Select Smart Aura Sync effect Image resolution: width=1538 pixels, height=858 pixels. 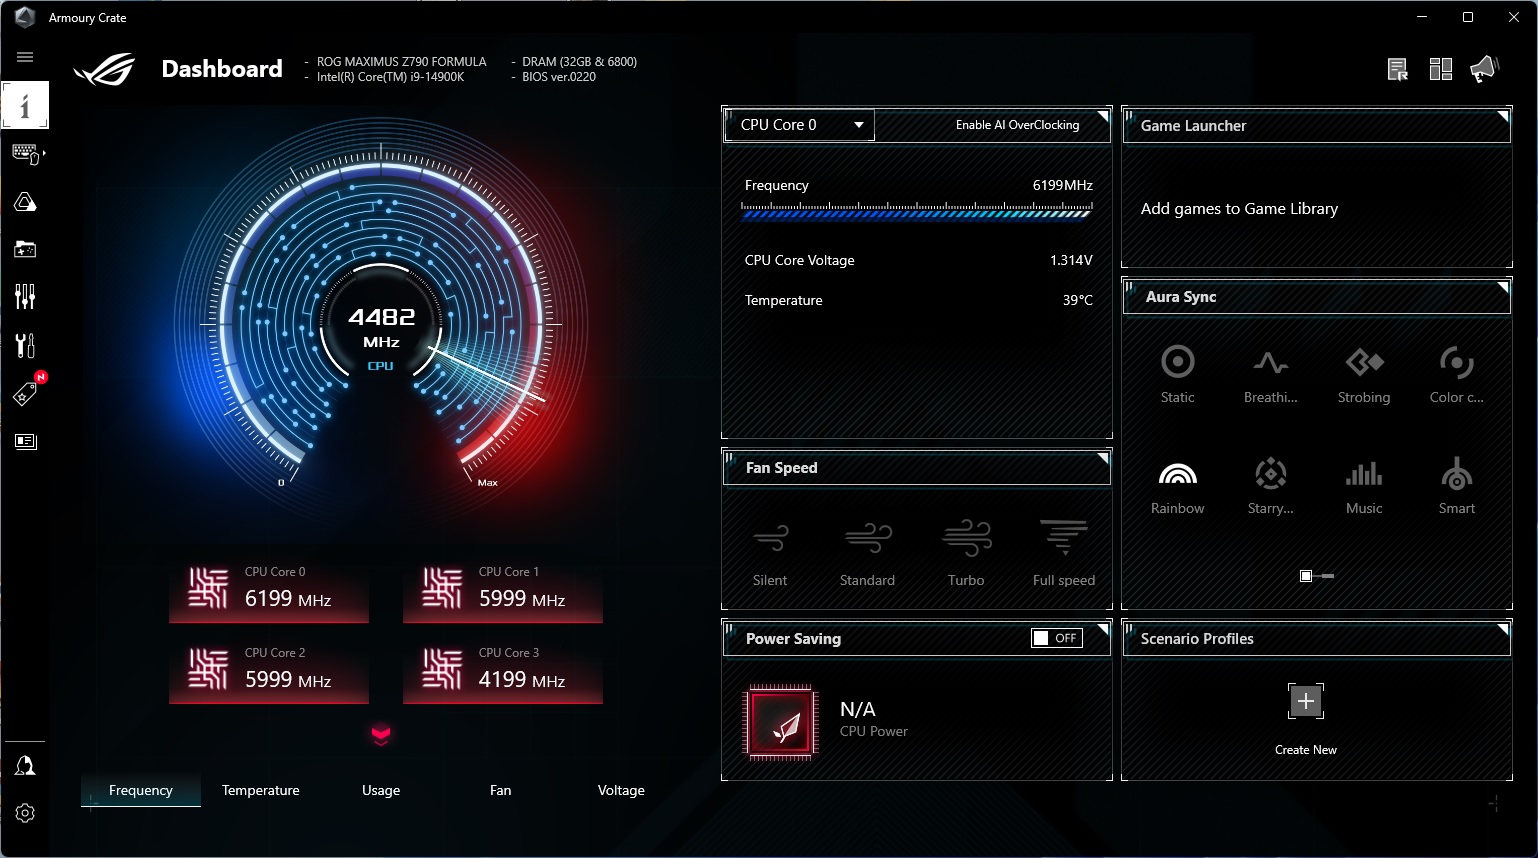tap(1457, 486)
